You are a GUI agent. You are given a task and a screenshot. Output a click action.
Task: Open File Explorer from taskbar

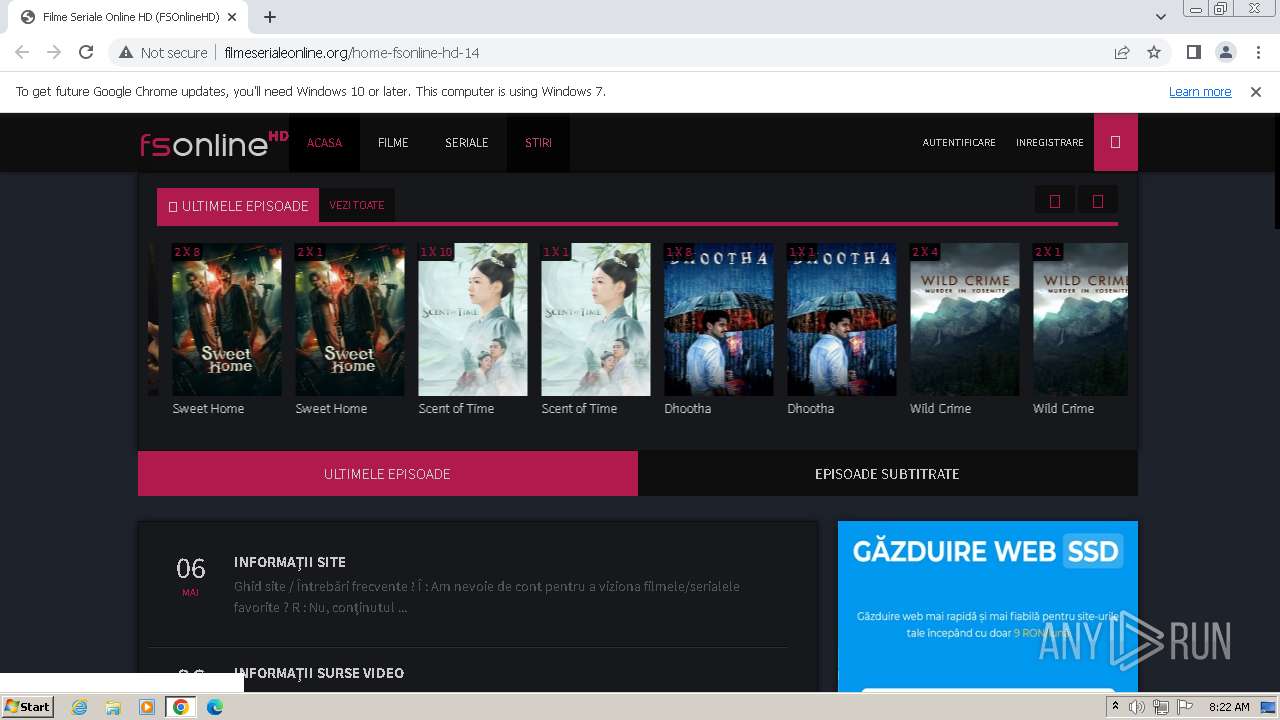point(113,707)
